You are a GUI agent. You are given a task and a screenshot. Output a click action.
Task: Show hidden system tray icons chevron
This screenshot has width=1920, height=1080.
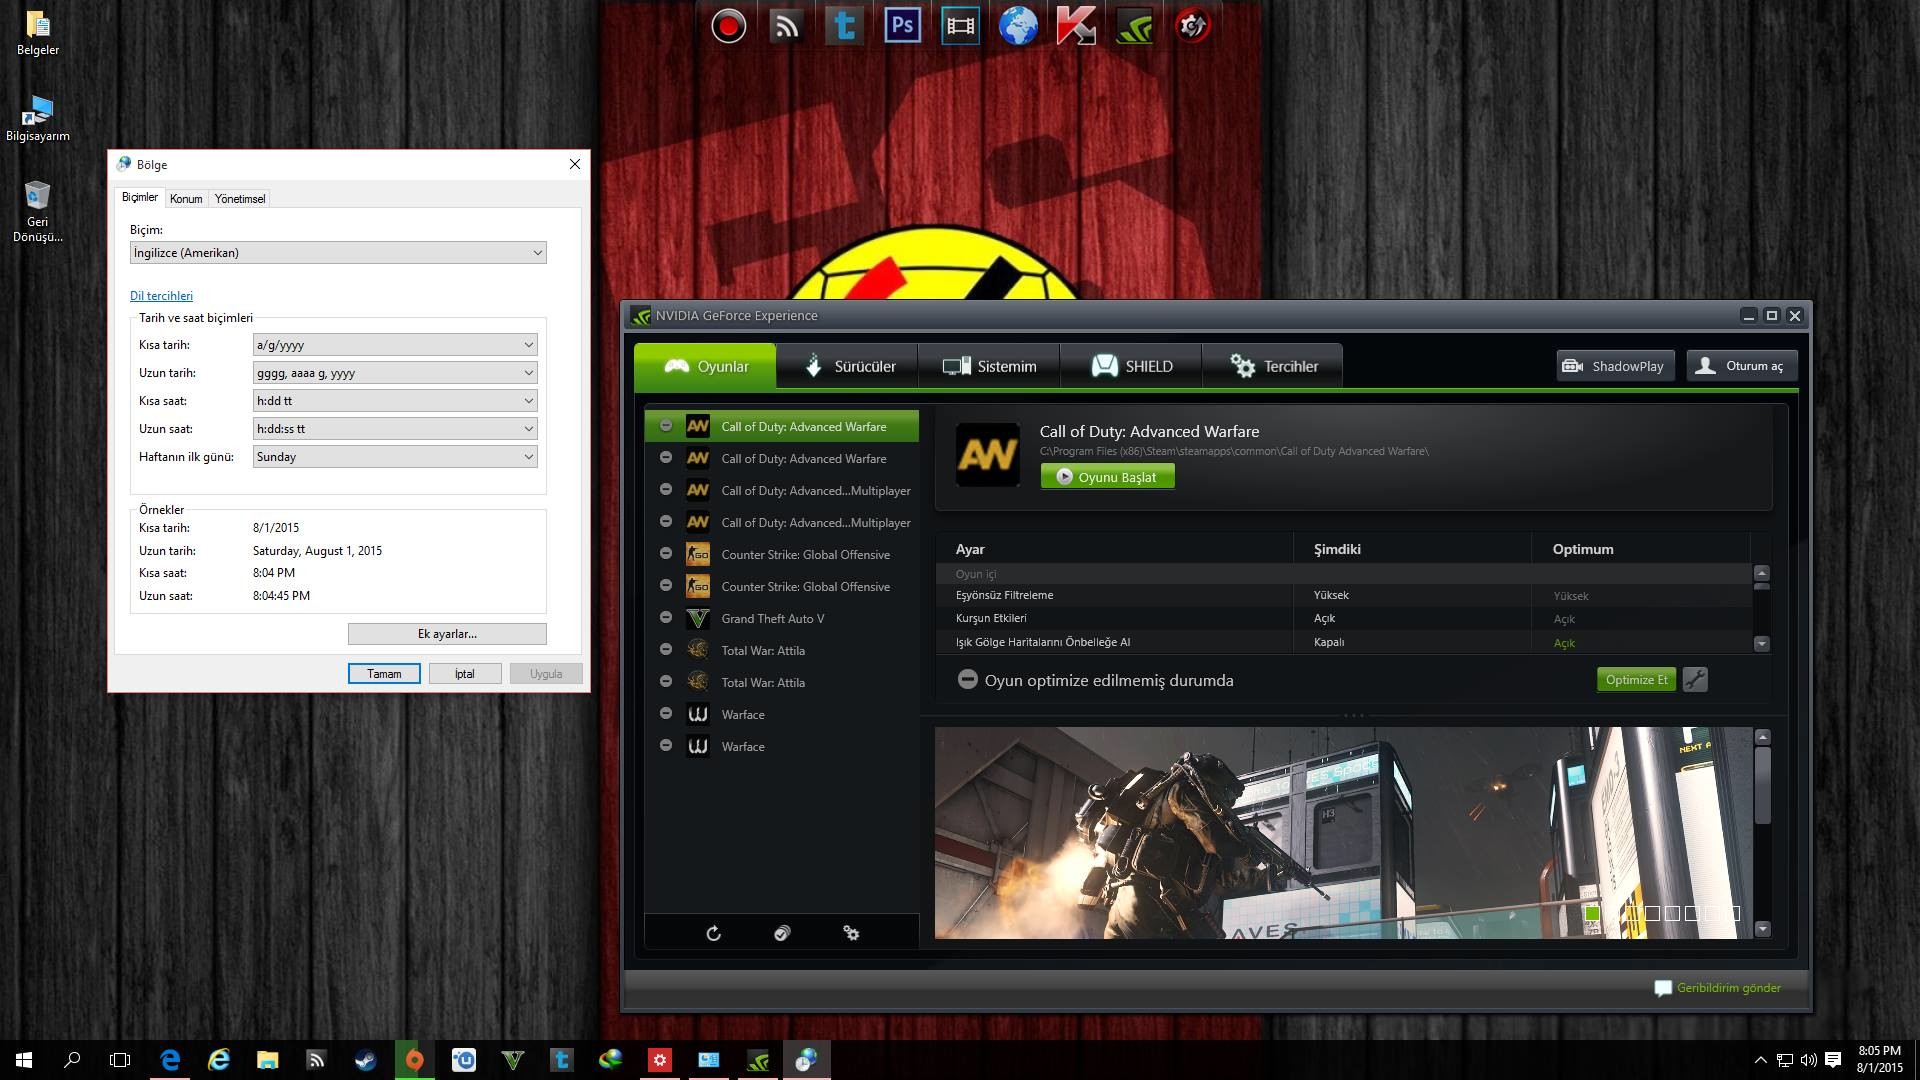click(1760, 1060)
